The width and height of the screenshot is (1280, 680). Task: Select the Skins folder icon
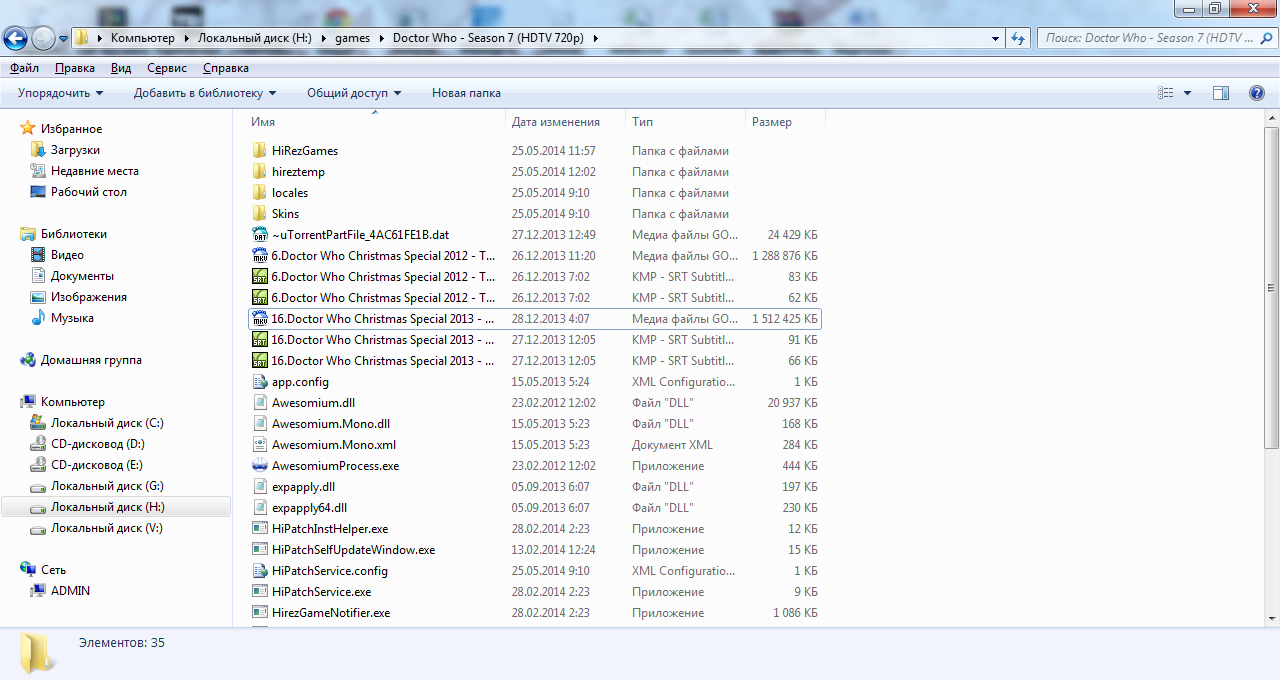click(260, 214)
